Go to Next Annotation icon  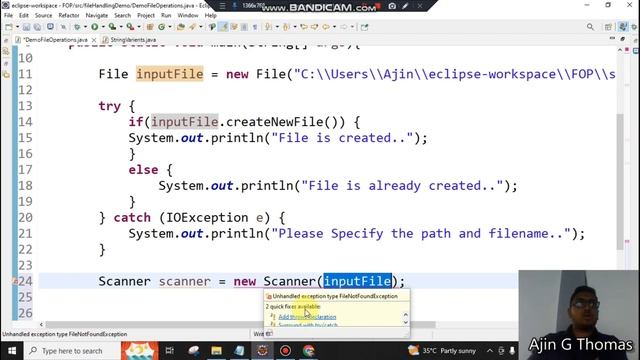[x=268, y=27]
